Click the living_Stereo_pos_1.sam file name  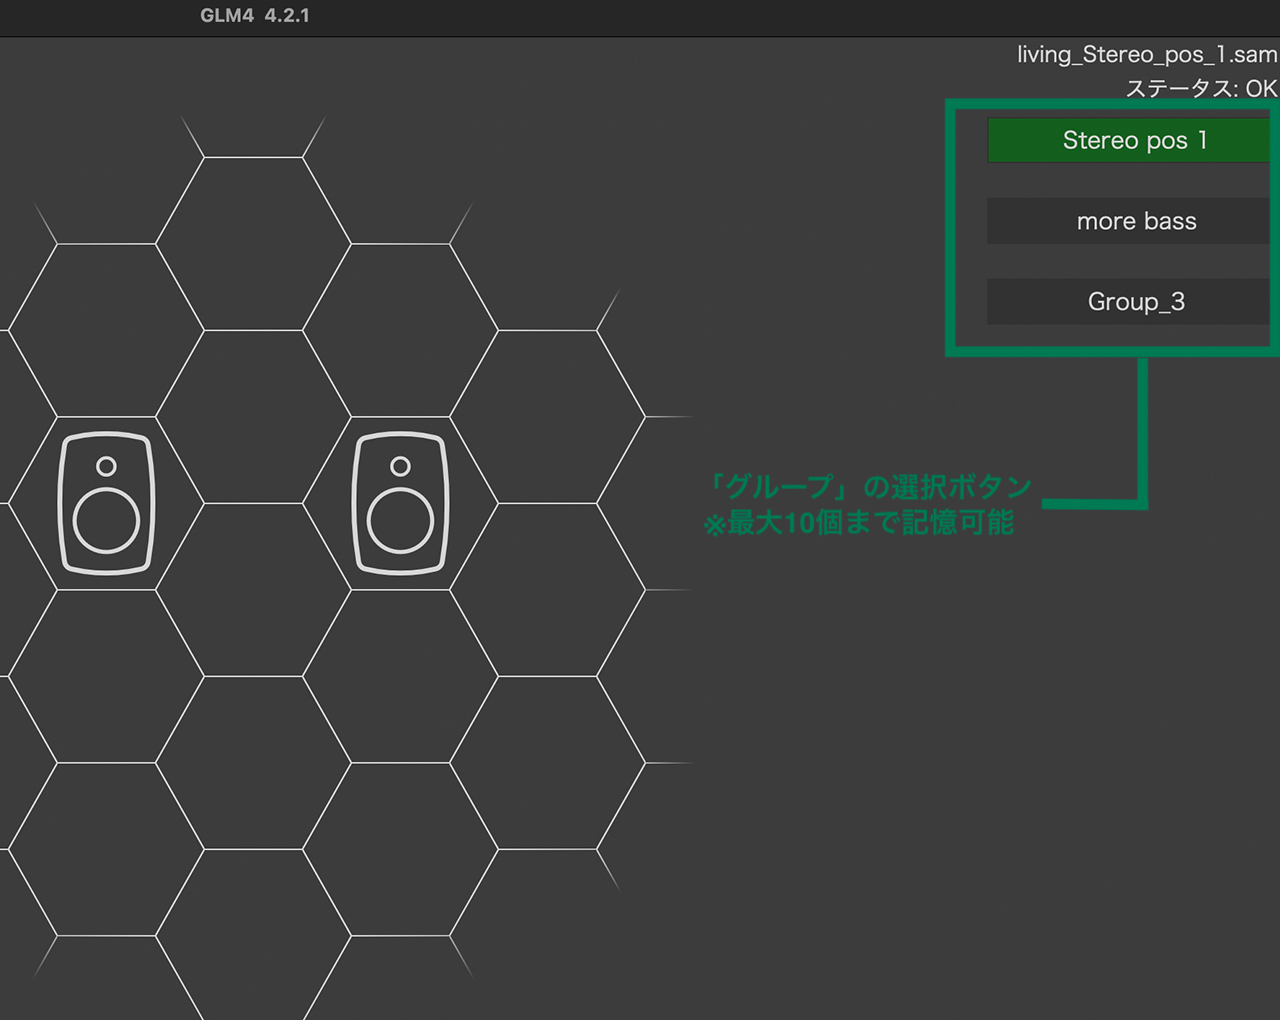pos(1146,54)
